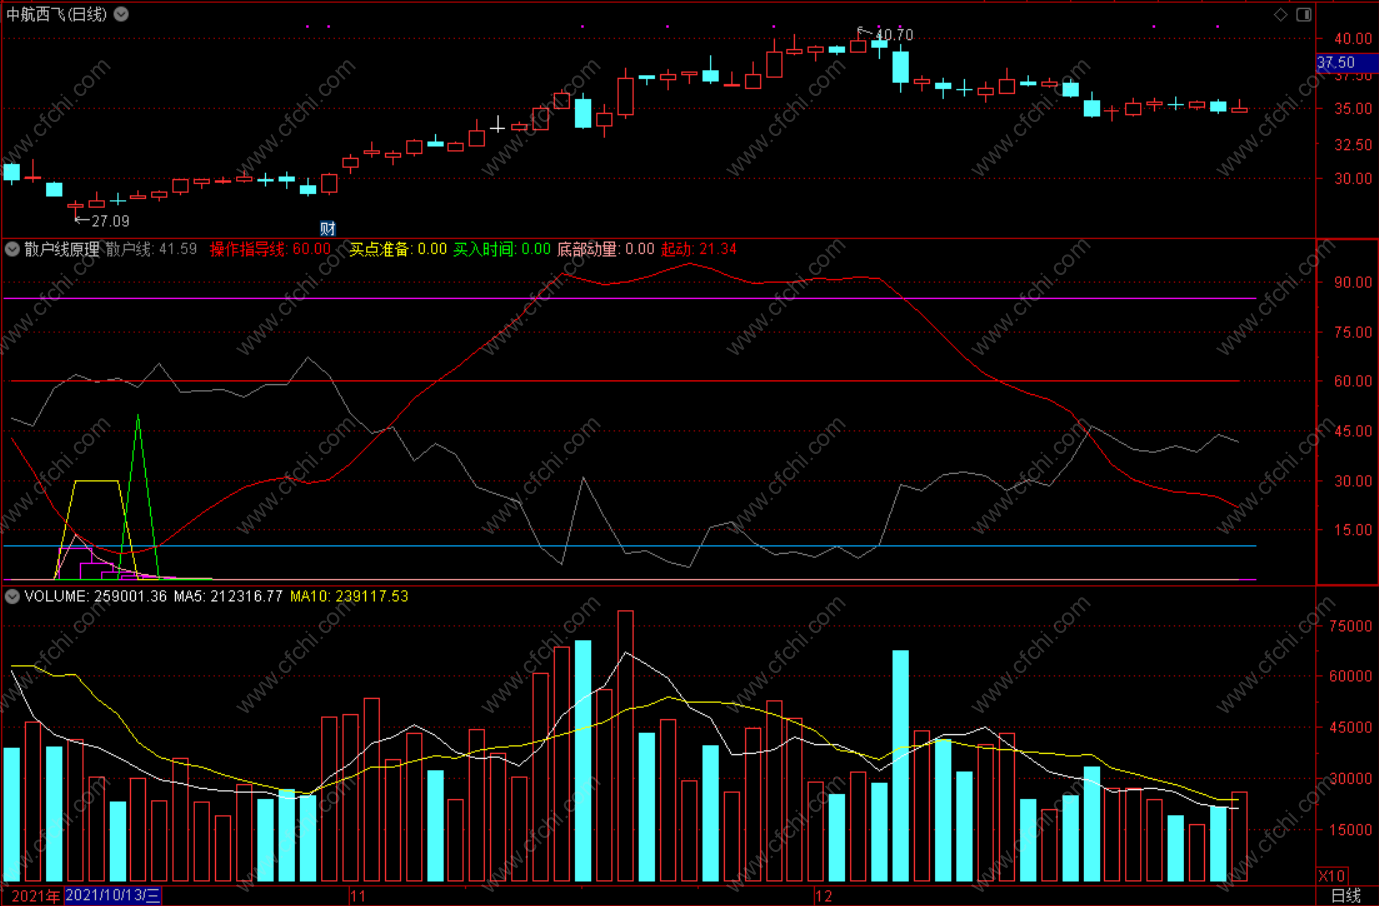
Task: Click the 90.00 indicator axis label
Action: coord(1353,283)
